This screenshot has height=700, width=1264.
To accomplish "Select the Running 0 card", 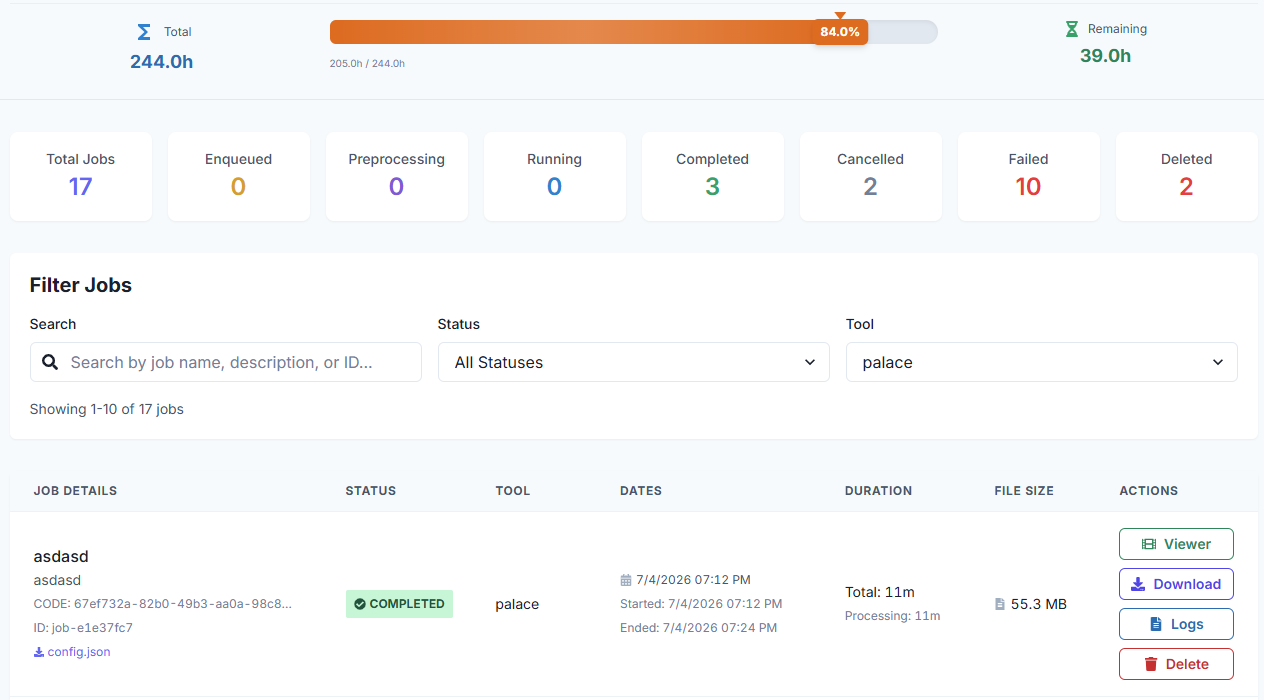I will pos(555,176).
